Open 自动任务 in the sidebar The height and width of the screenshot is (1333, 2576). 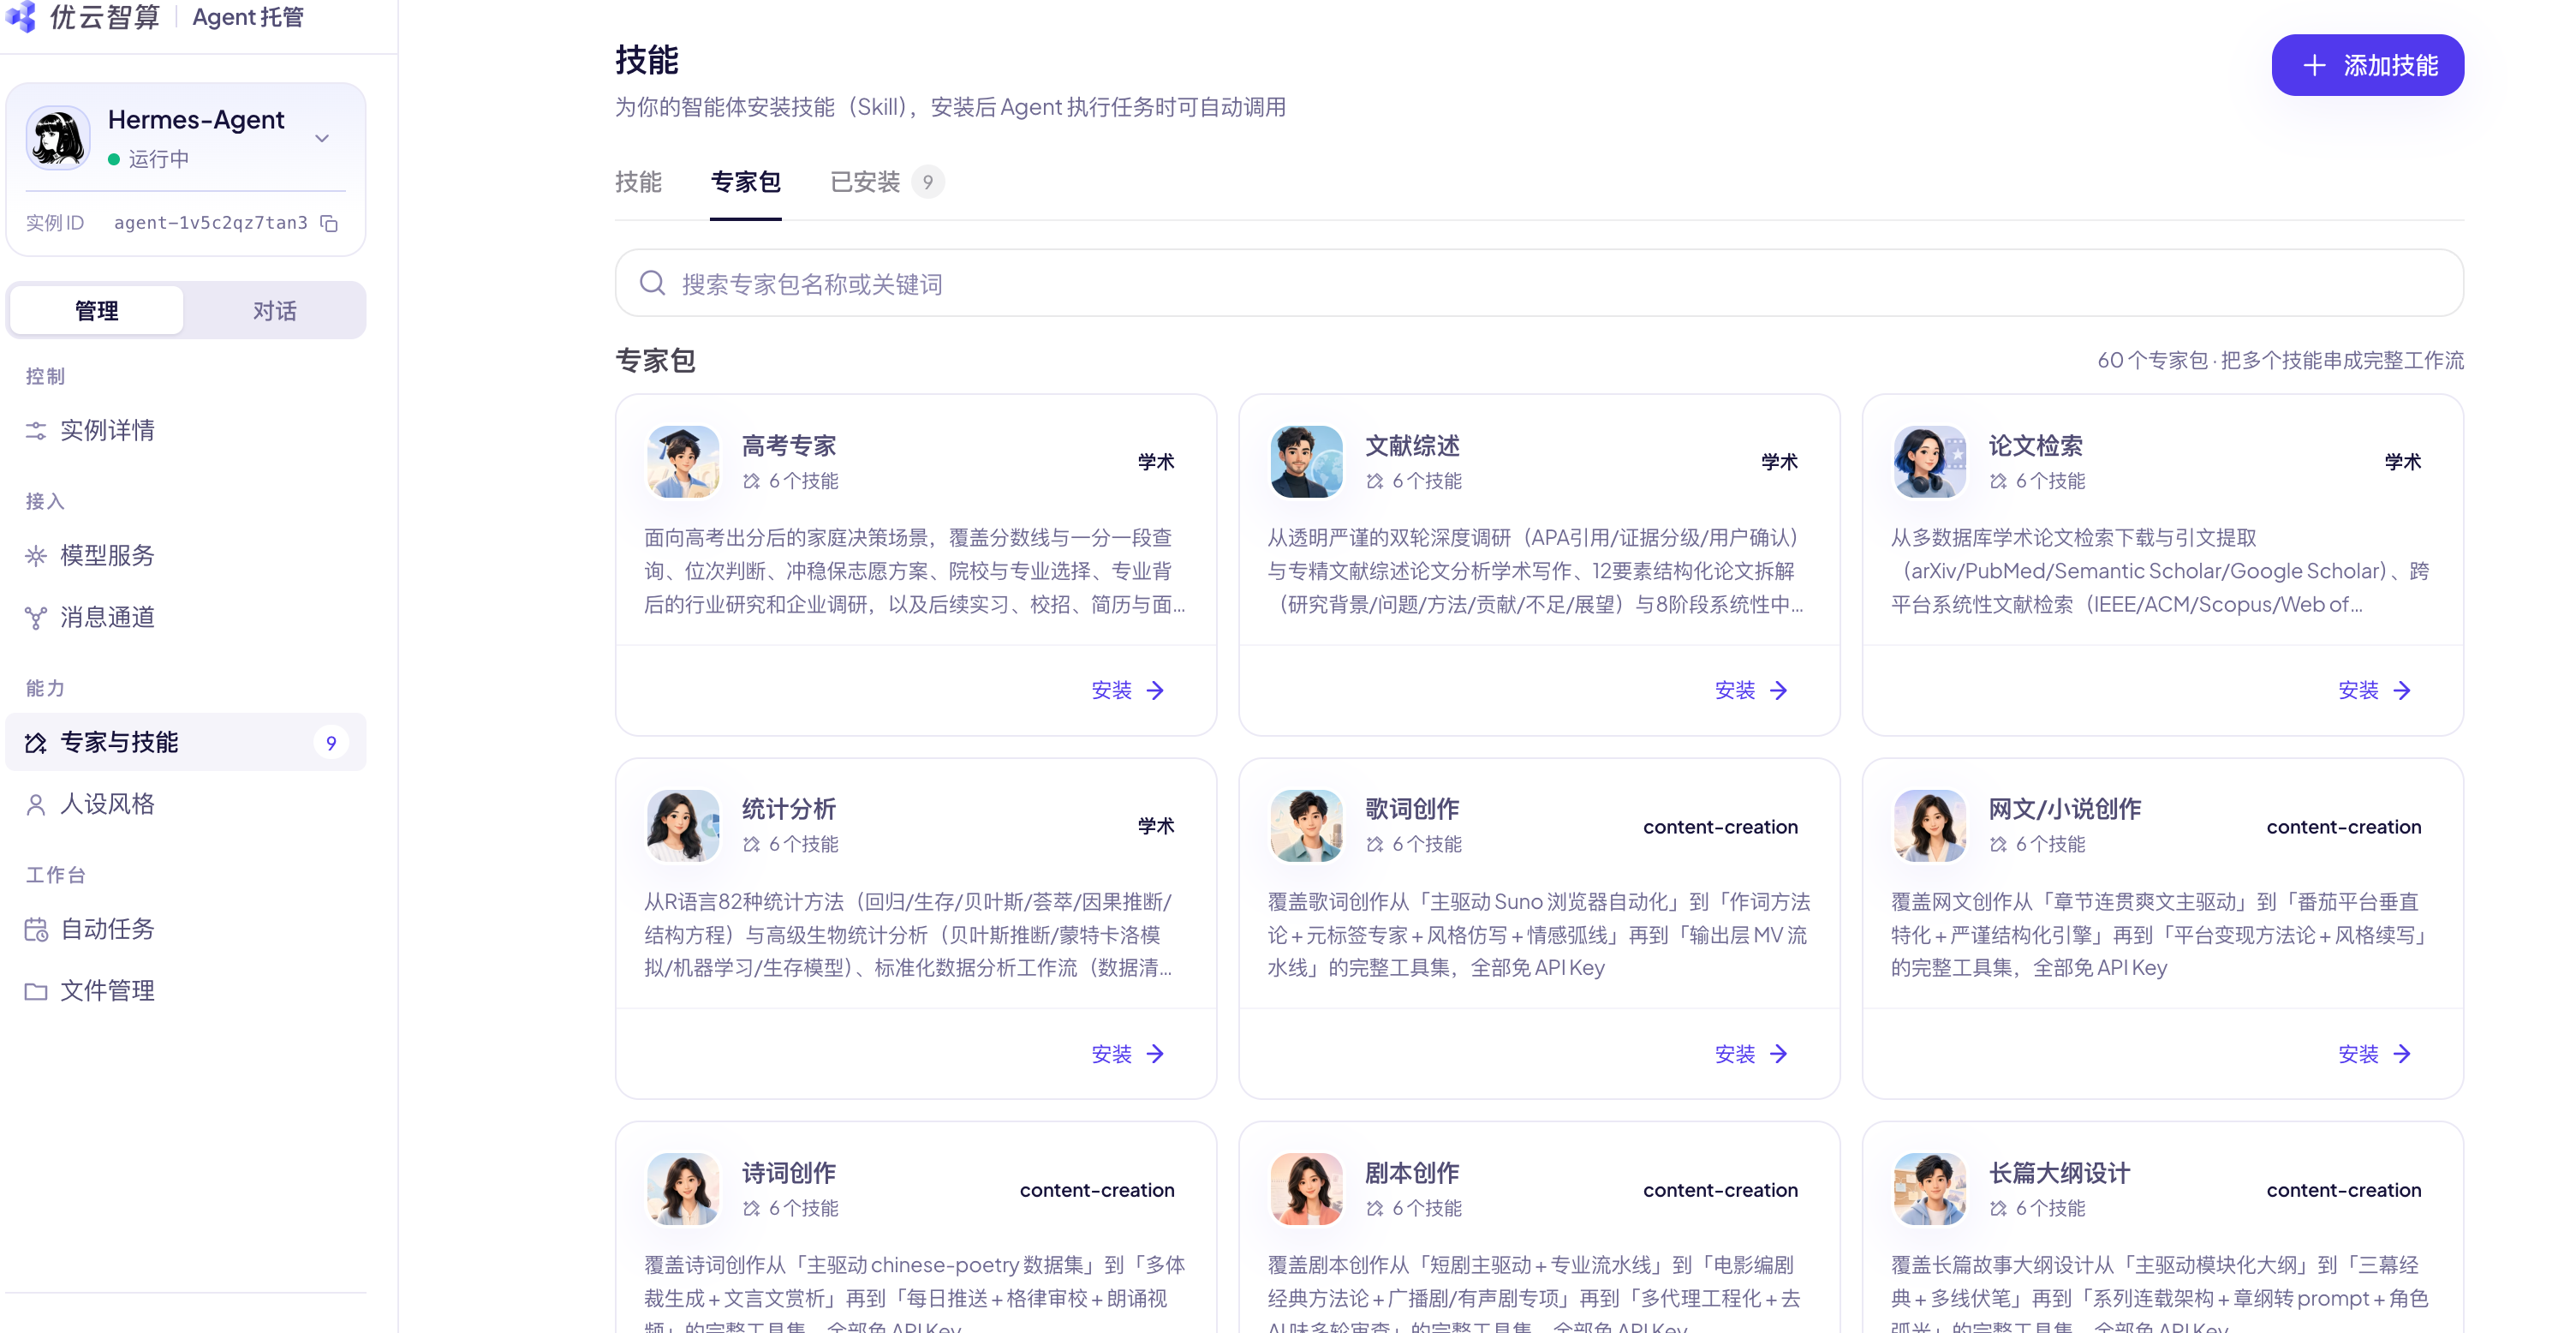click(x=185, y=929)
